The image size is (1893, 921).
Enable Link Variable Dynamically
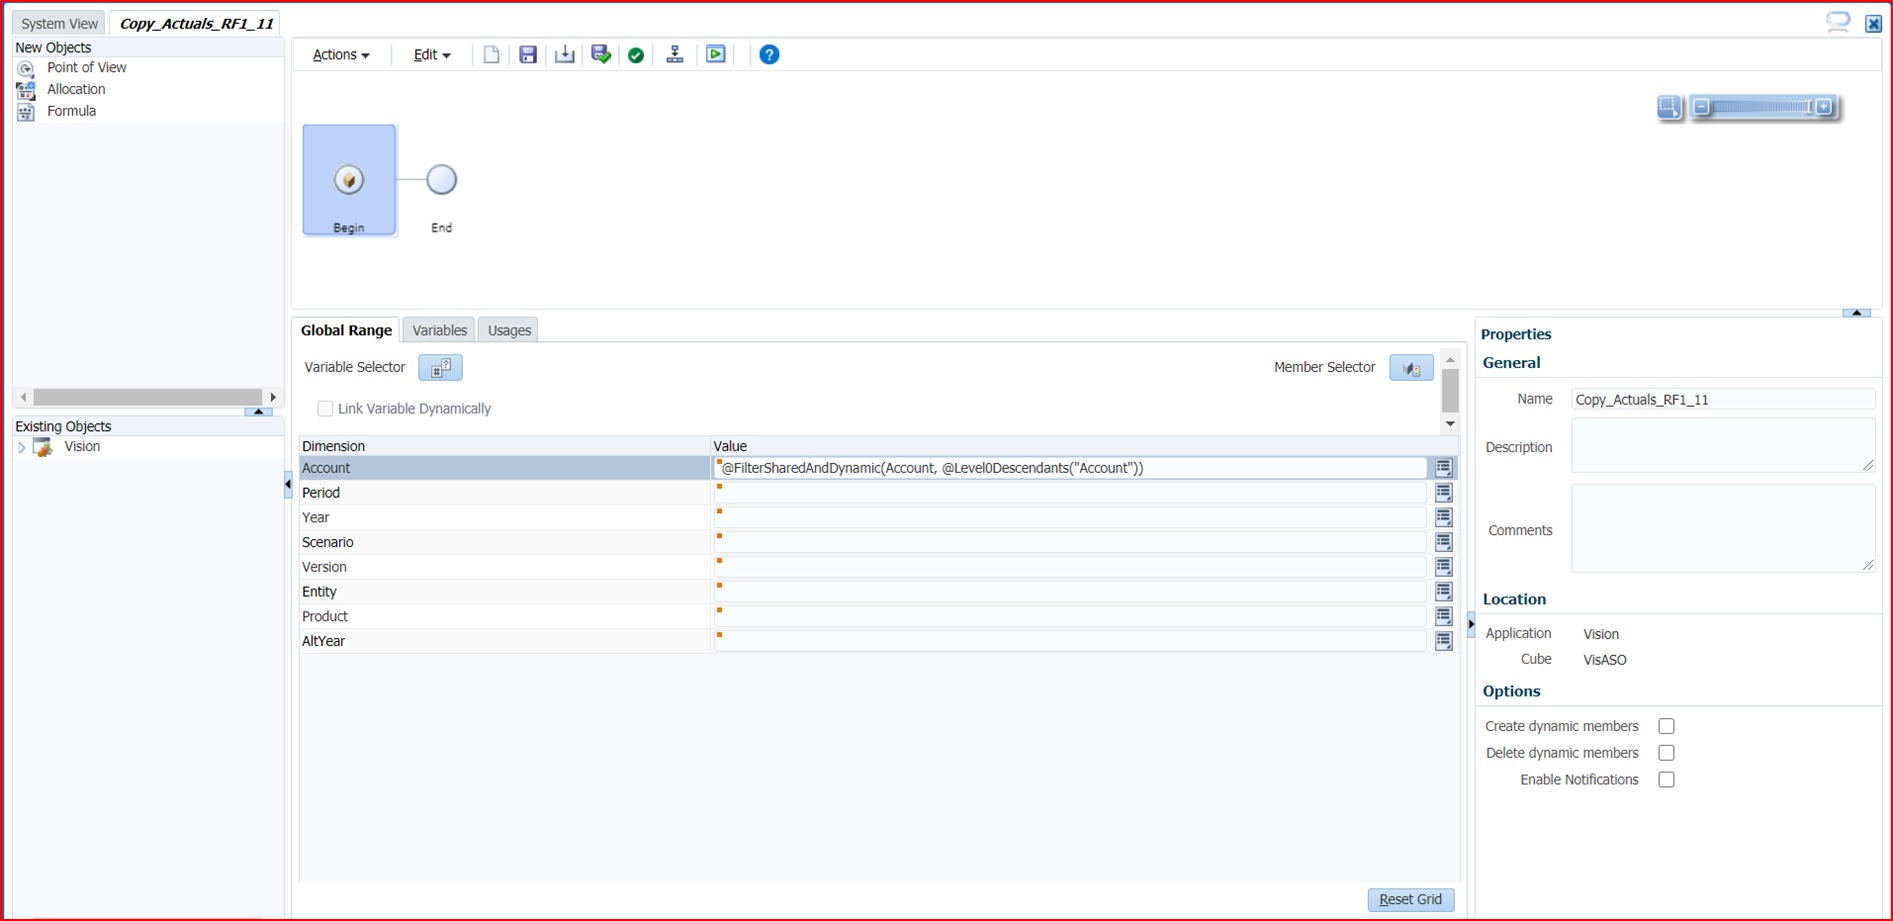click(x=325, y=408)
